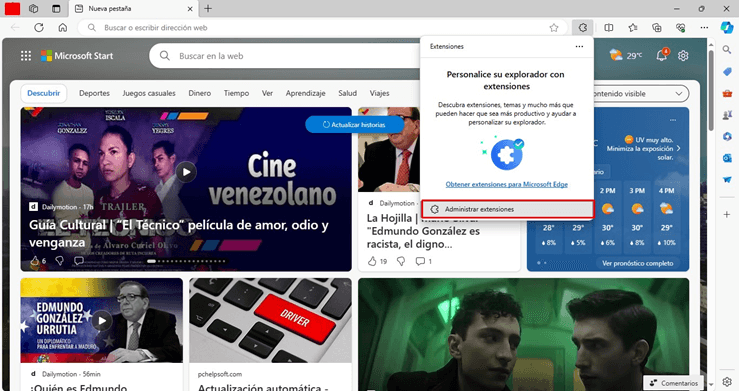
Task: Click the Extensions puzzle icon in toolbar
Action: (583, 28)
